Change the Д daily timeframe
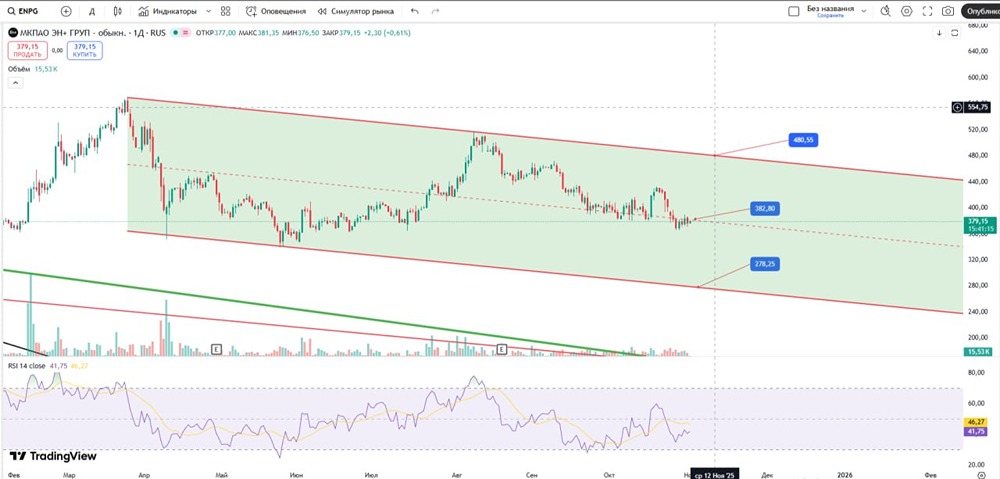The image size is (1000, 479). pos(92,11)
